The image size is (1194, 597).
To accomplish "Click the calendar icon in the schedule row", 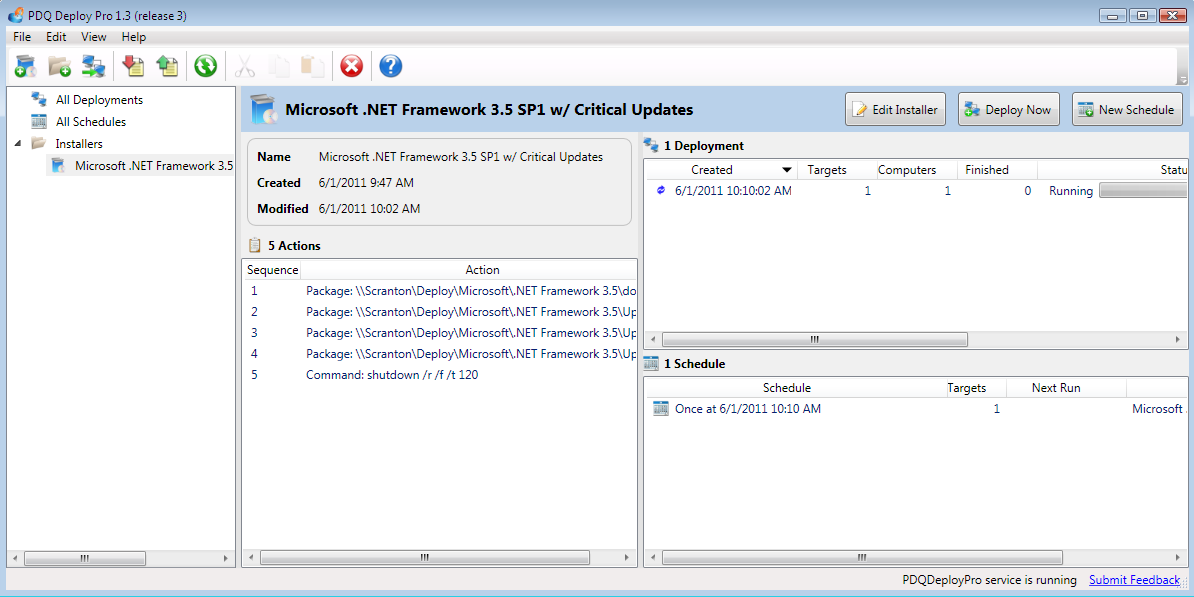I will [x=660, y=409].
